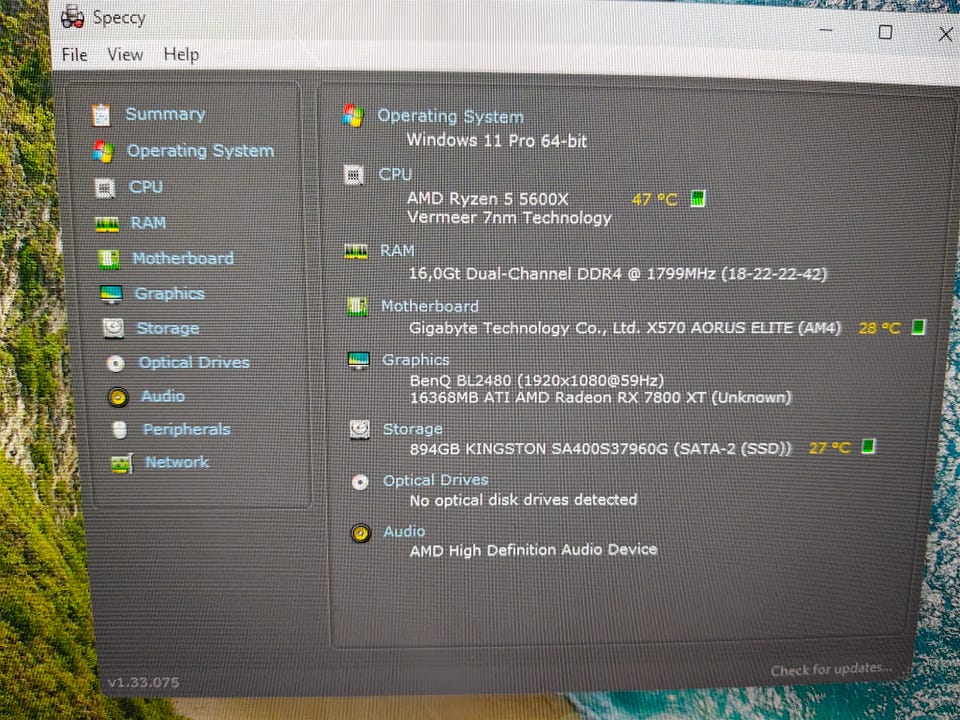This screenshot has width=960, height=720.
Task: Go to the CPU section in sidebar
Action: 146,187
